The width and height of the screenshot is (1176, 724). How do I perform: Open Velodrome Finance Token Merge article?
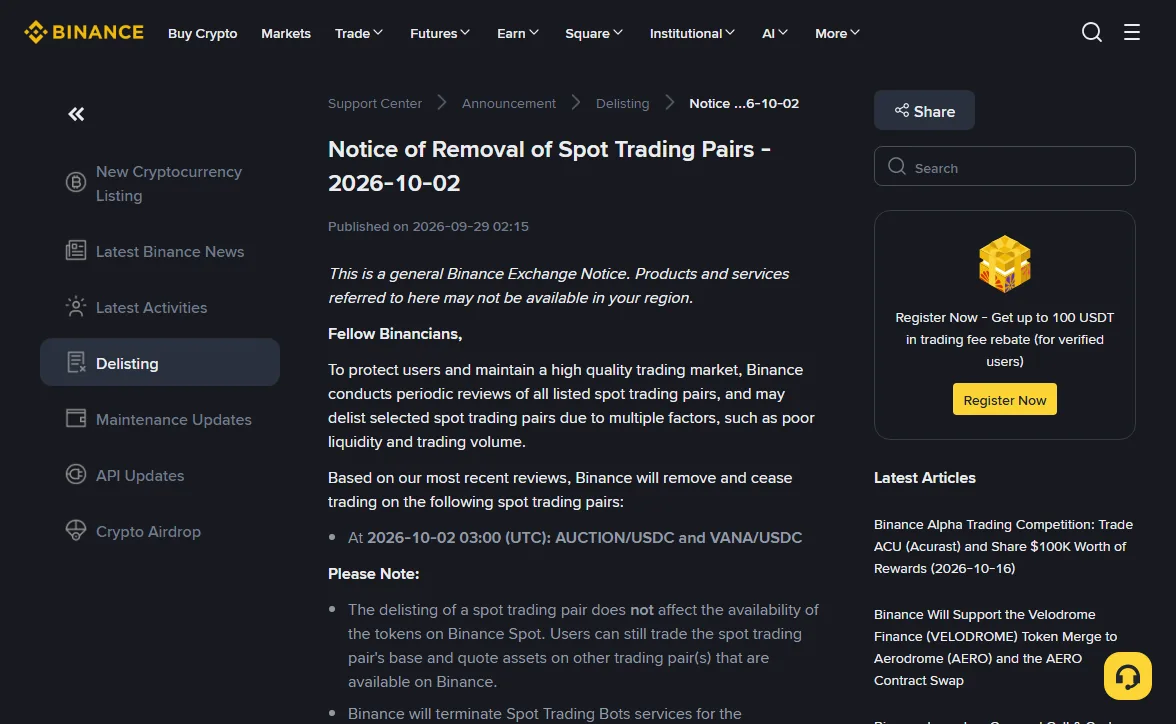(x=995, y=647)
